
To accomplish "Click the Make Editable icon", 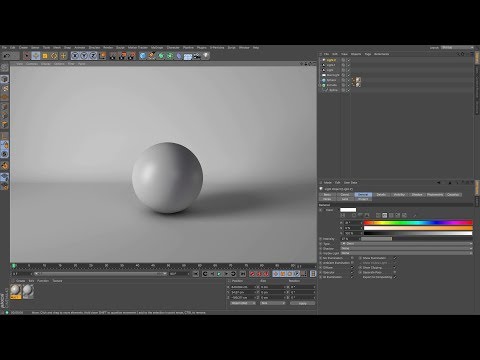I will click(4, 68).
